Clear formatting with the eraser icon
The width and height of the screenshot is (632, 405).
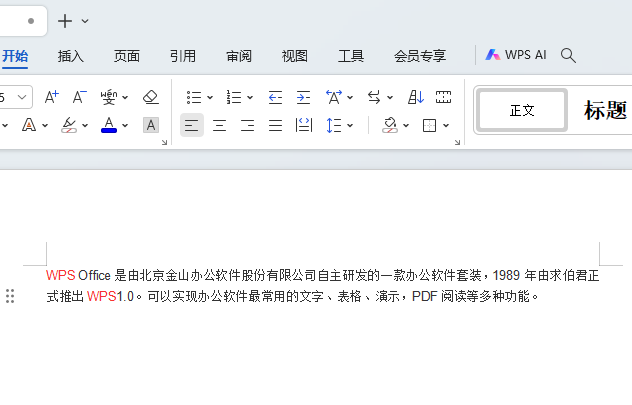click(151, 97)
